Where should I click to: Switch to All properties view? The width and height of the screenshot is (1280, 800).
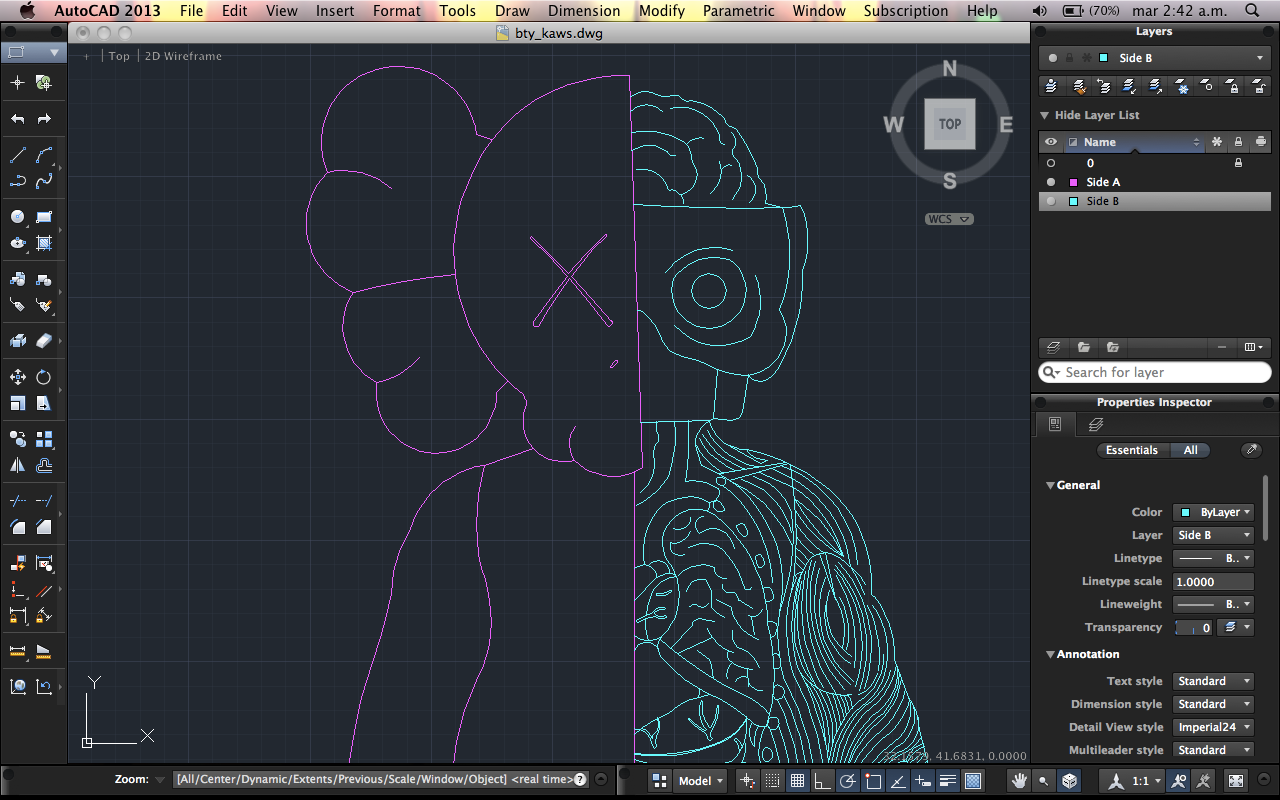coord(1191,450)
